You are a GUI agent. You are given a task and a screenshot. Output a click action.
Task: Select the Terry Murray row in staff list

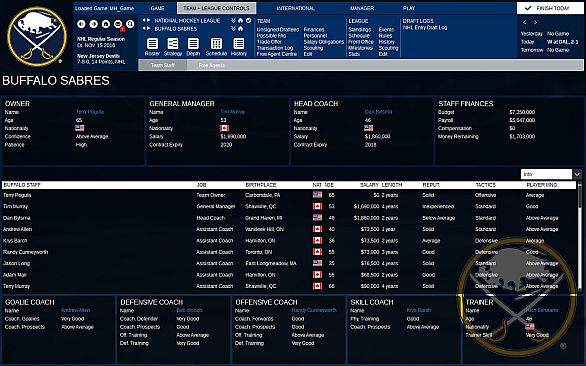coord(289,286)
